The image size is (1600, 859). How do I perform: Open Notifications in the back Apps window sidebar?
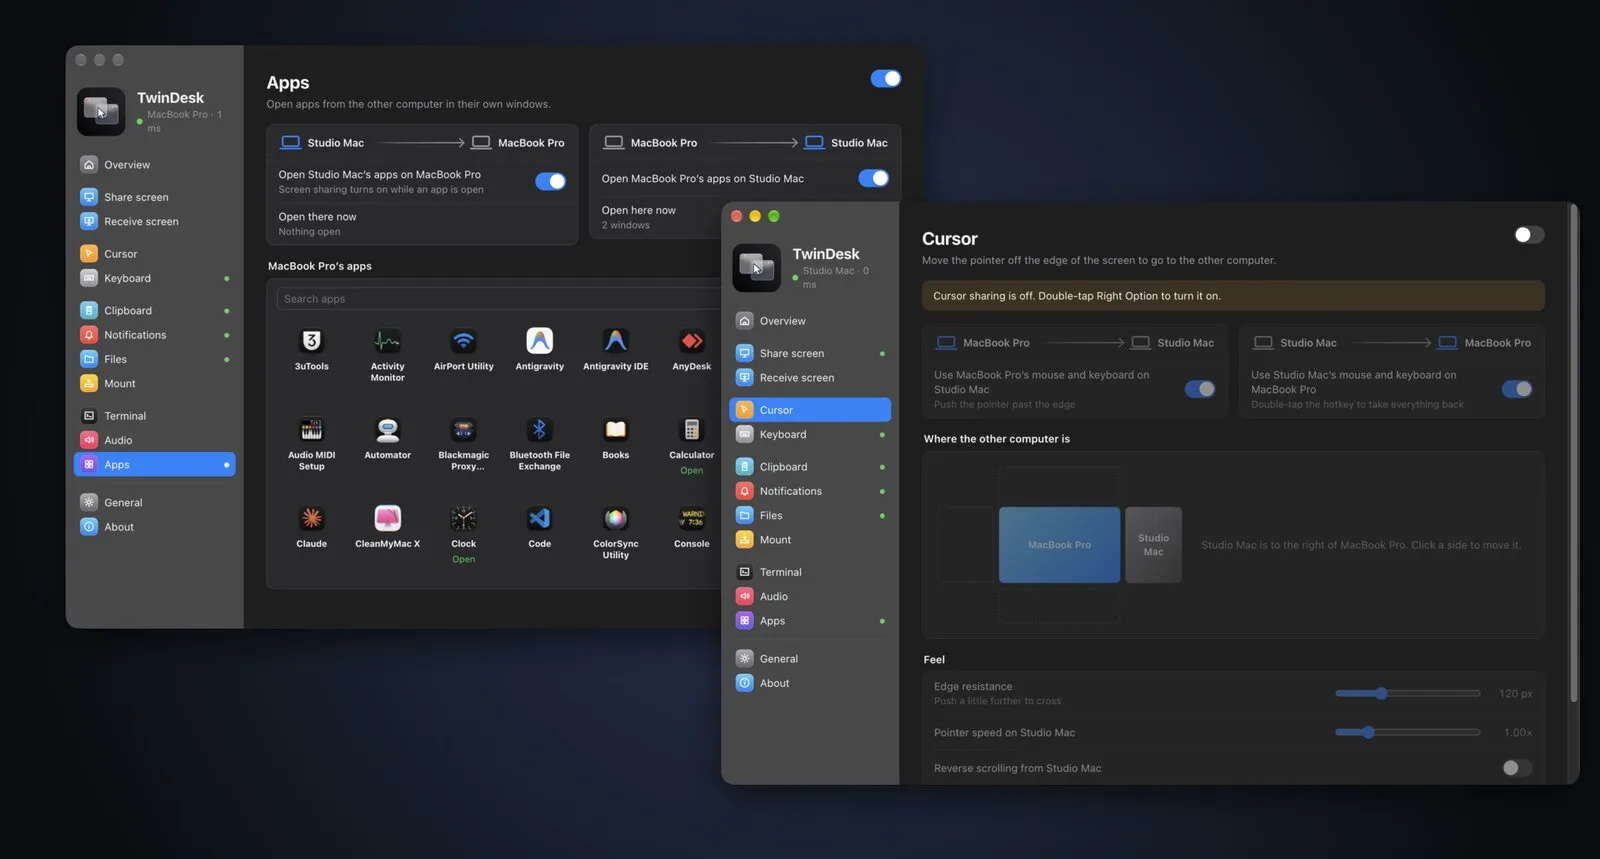click(155, 335)
